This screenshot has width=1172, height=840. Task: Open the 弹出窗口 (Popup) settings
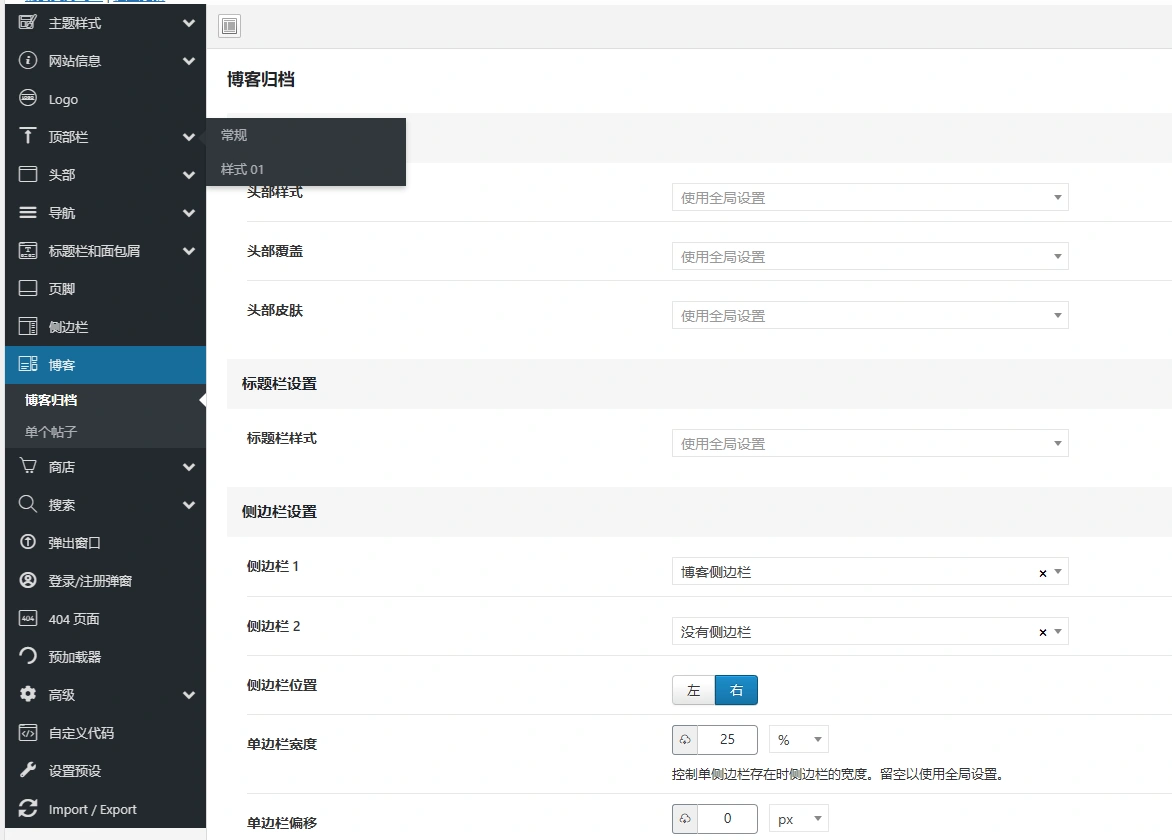75,542
